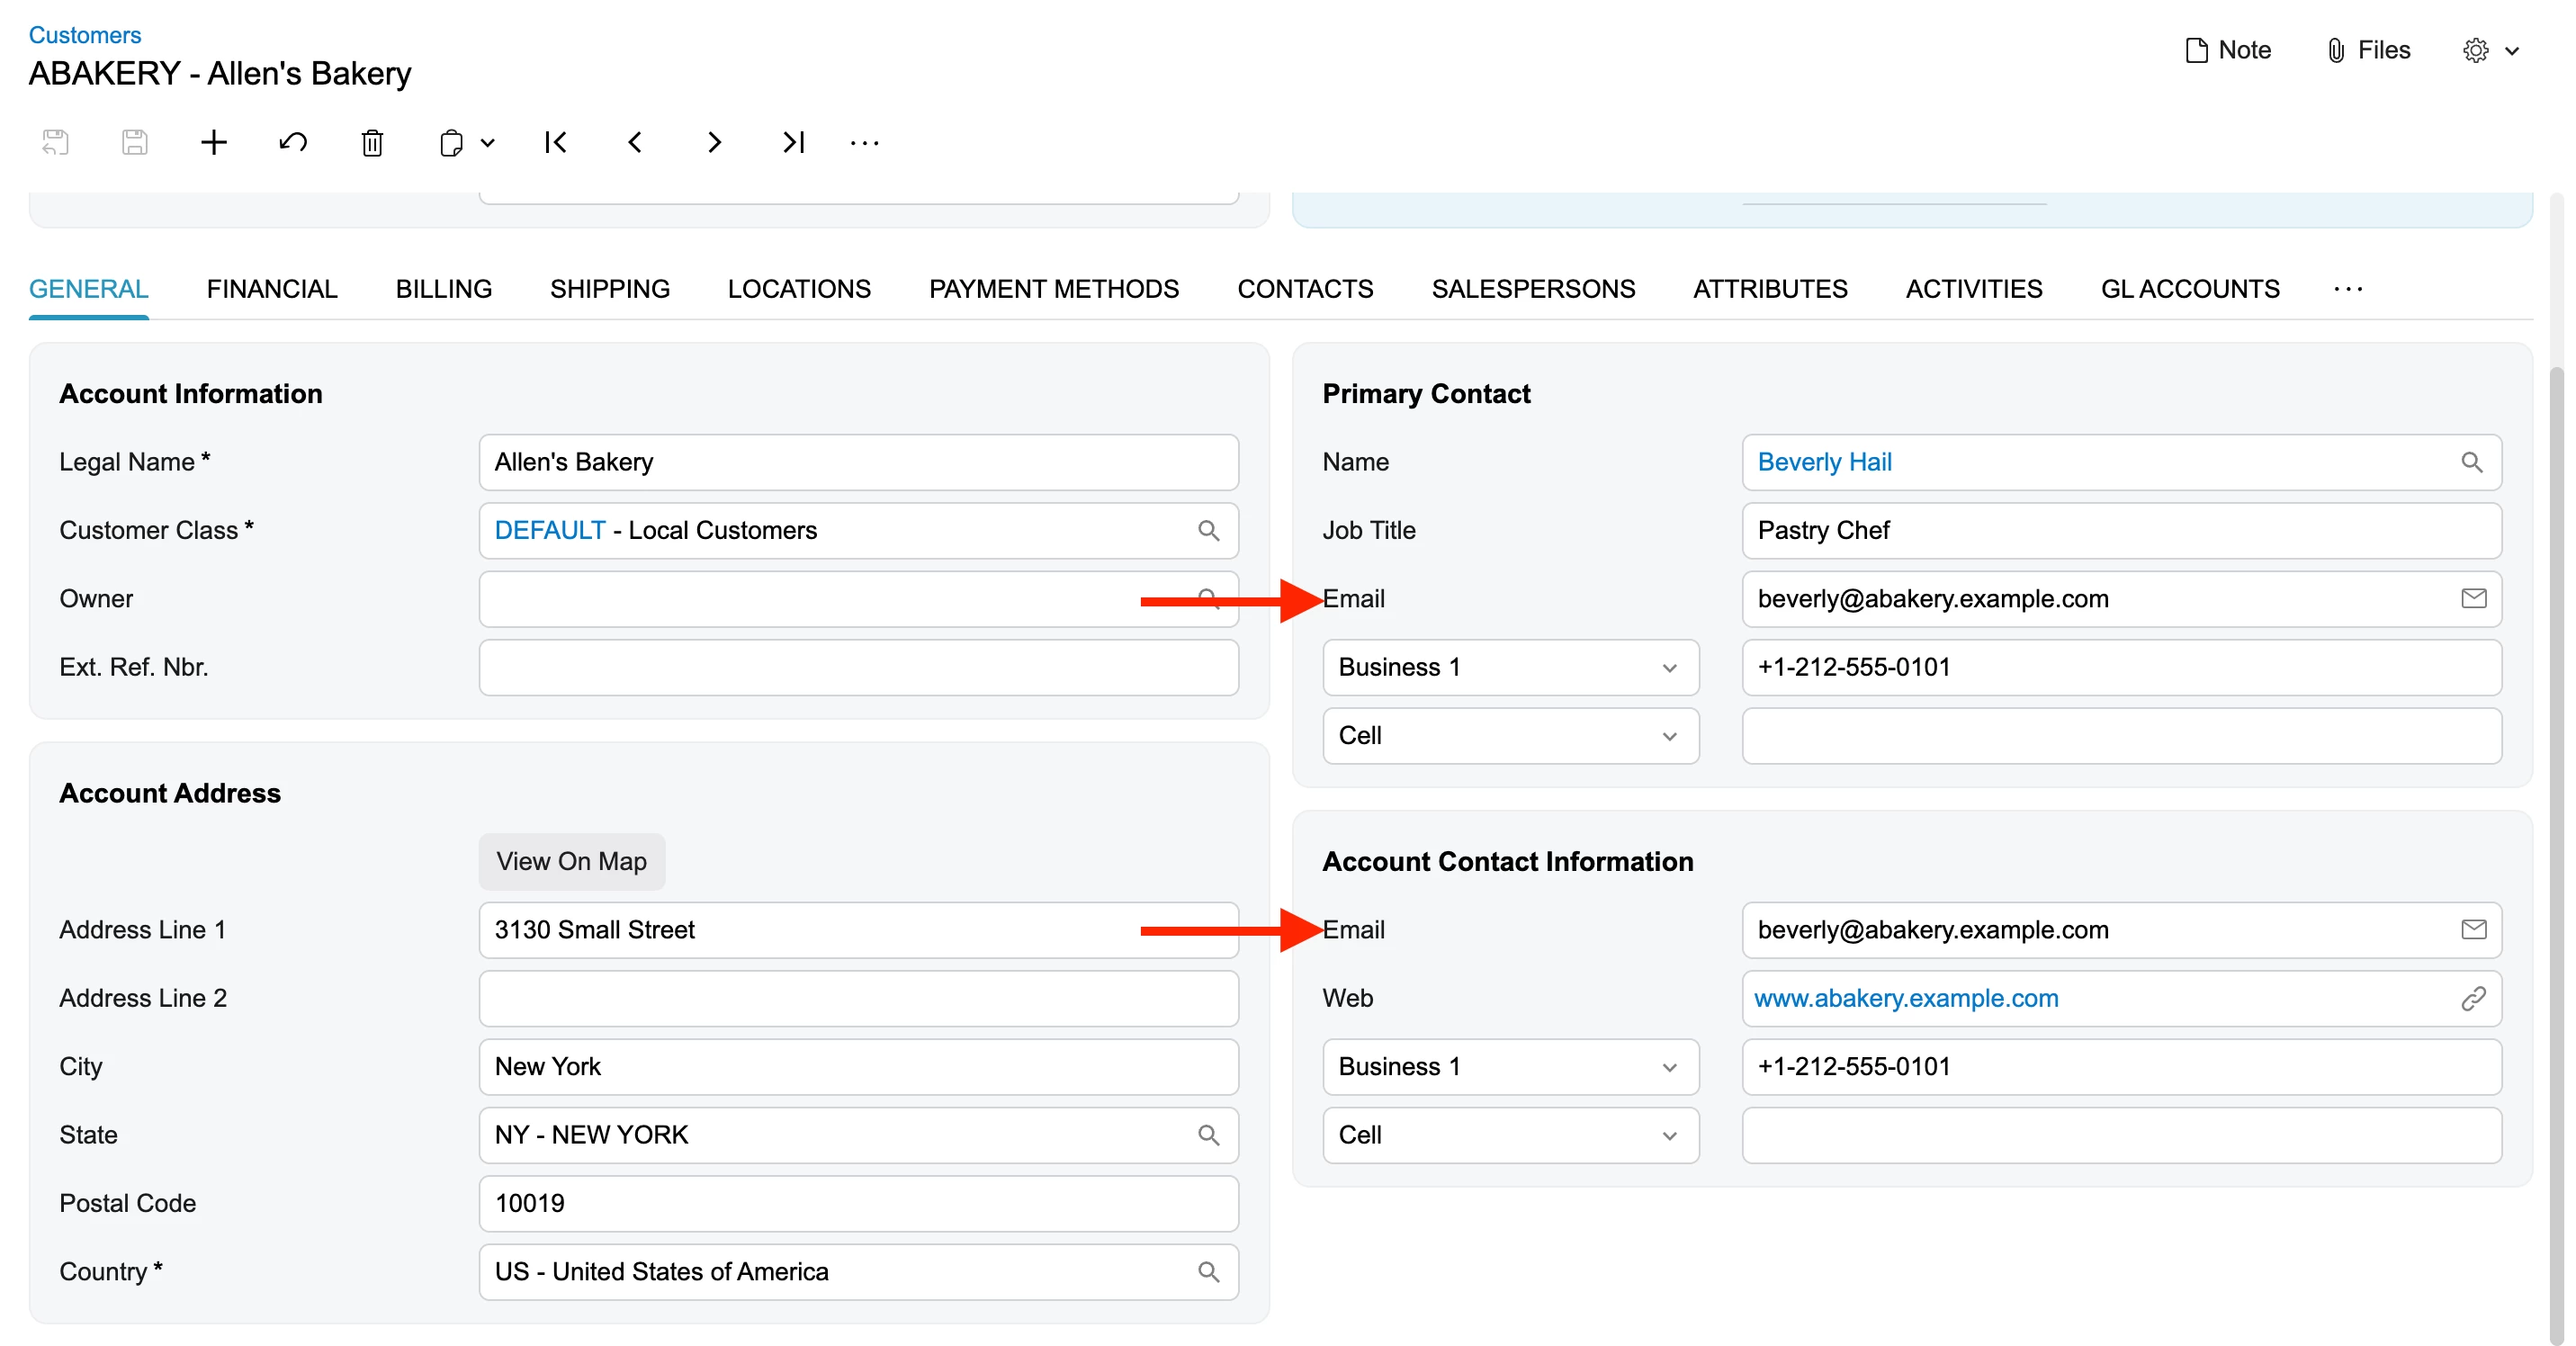The height and width of the screenshot is (1346, 2576).
Task: Open the settings gear dropdown menu
Action: click(2490, 50)
